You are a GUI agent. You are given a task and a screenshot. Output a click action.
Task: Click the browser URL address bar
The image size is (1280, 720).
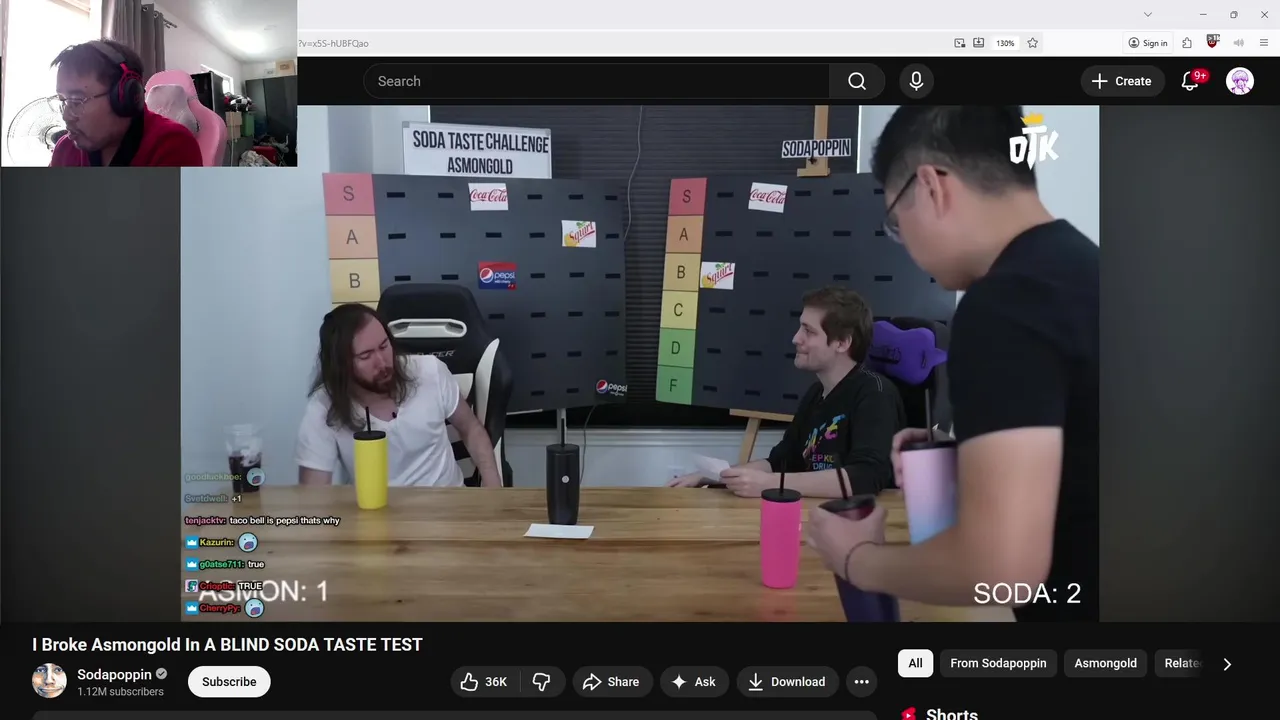point(620,43)
